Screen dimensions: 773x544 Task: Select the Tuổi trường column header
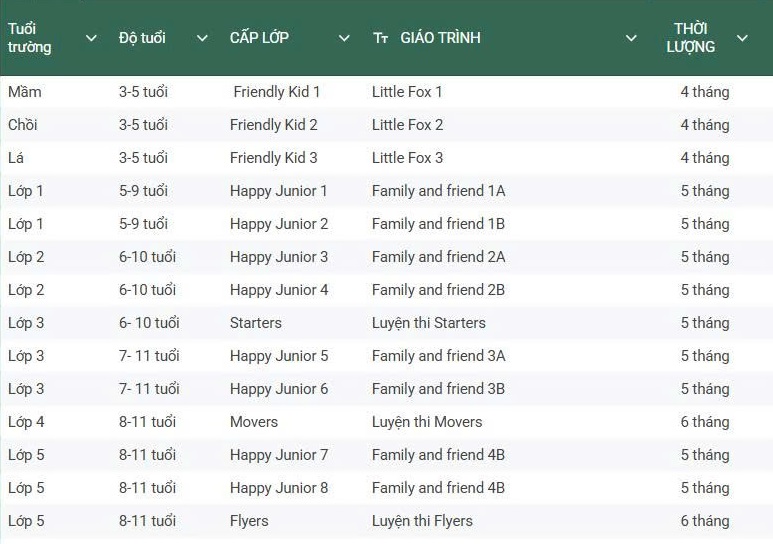[30, 37]
